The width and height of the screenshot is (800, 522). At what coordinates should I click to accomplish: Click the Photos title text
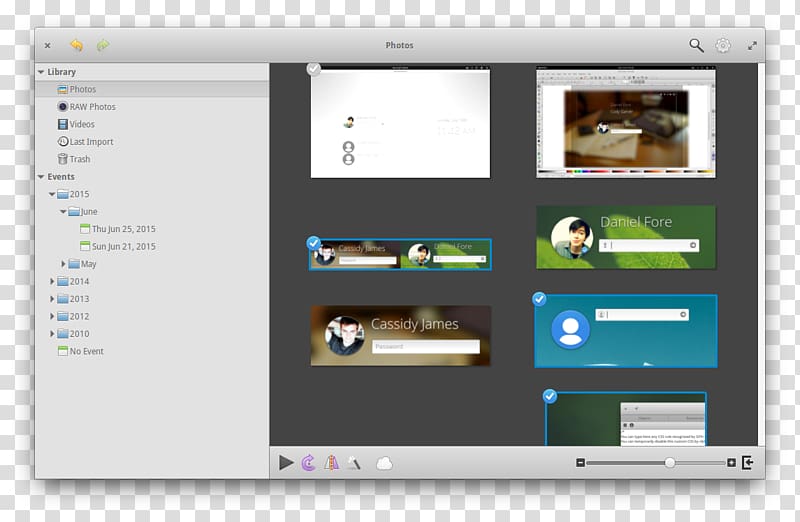399,45
